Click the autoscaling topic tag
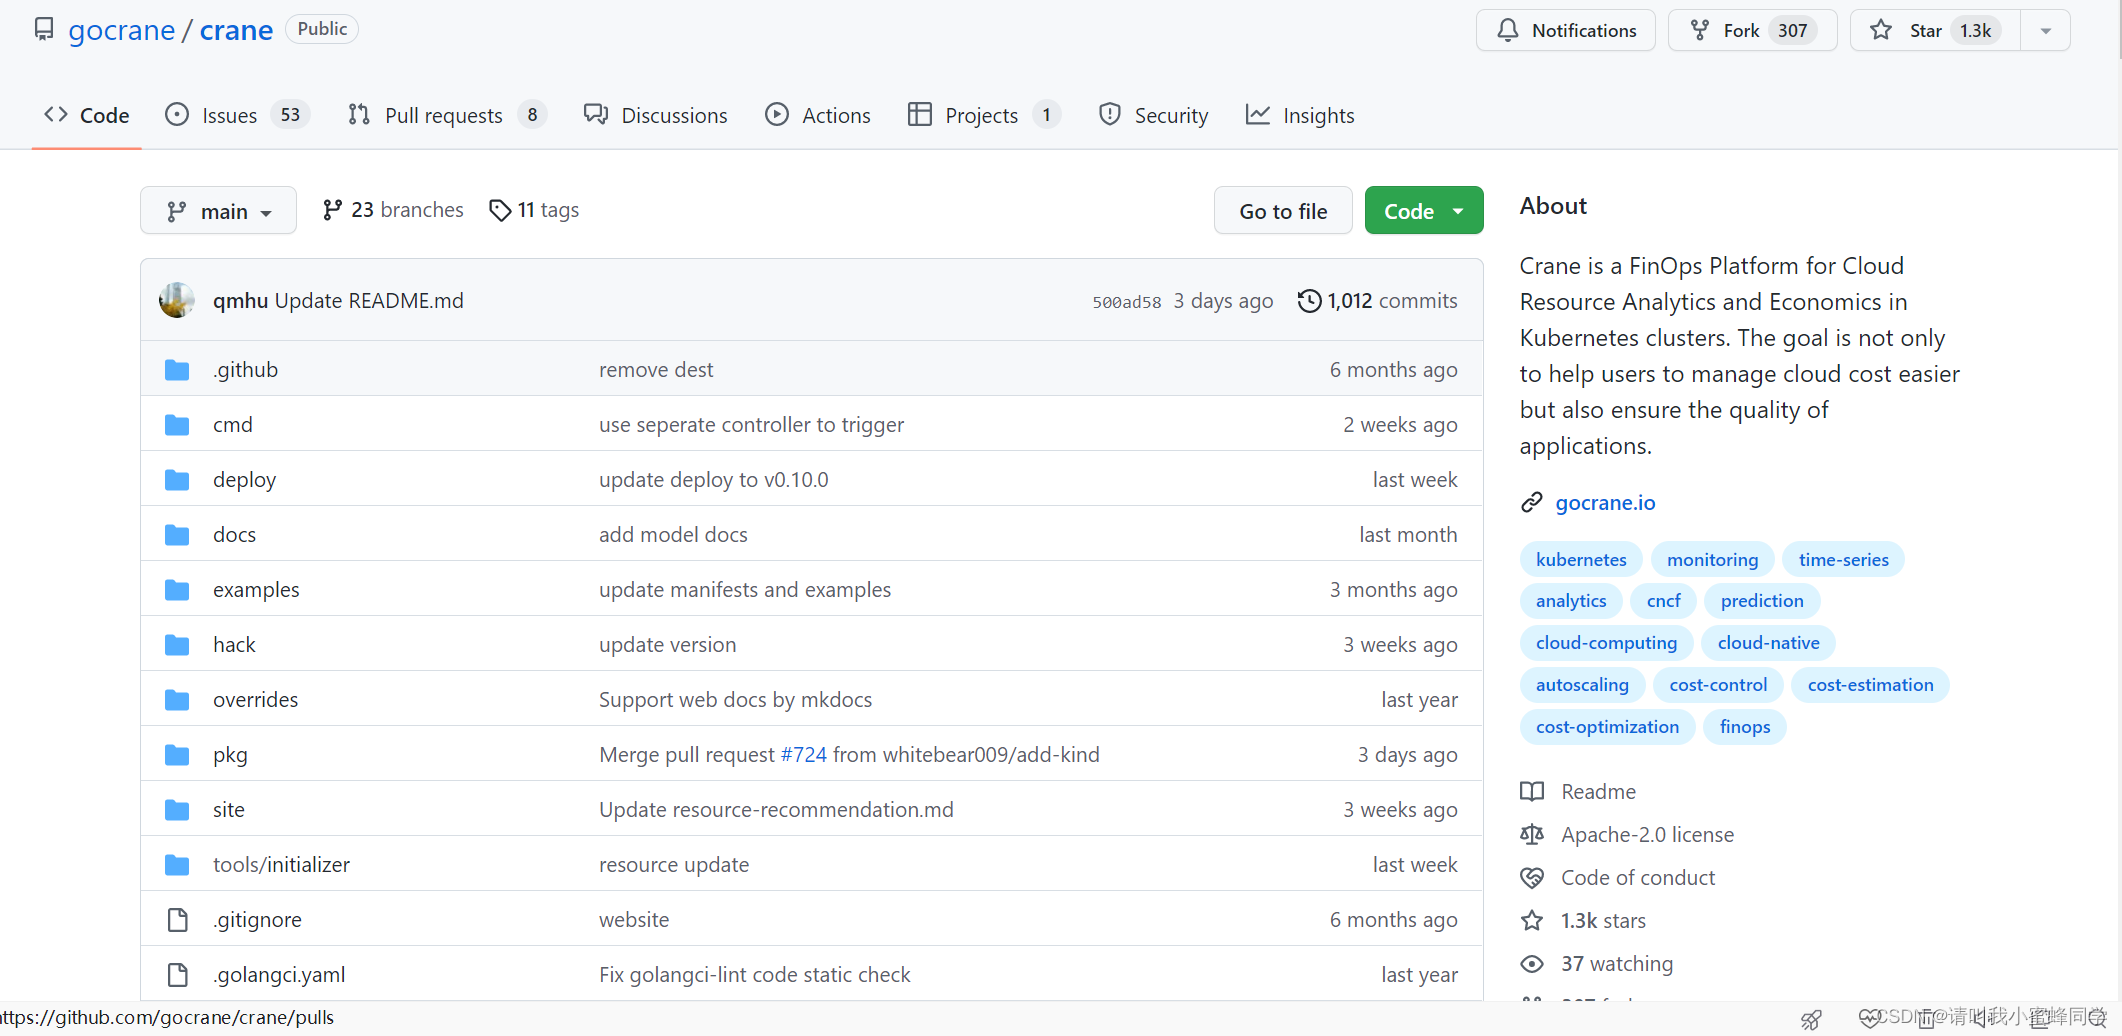The image size is (2122, 1036). tap(1582, 685)
